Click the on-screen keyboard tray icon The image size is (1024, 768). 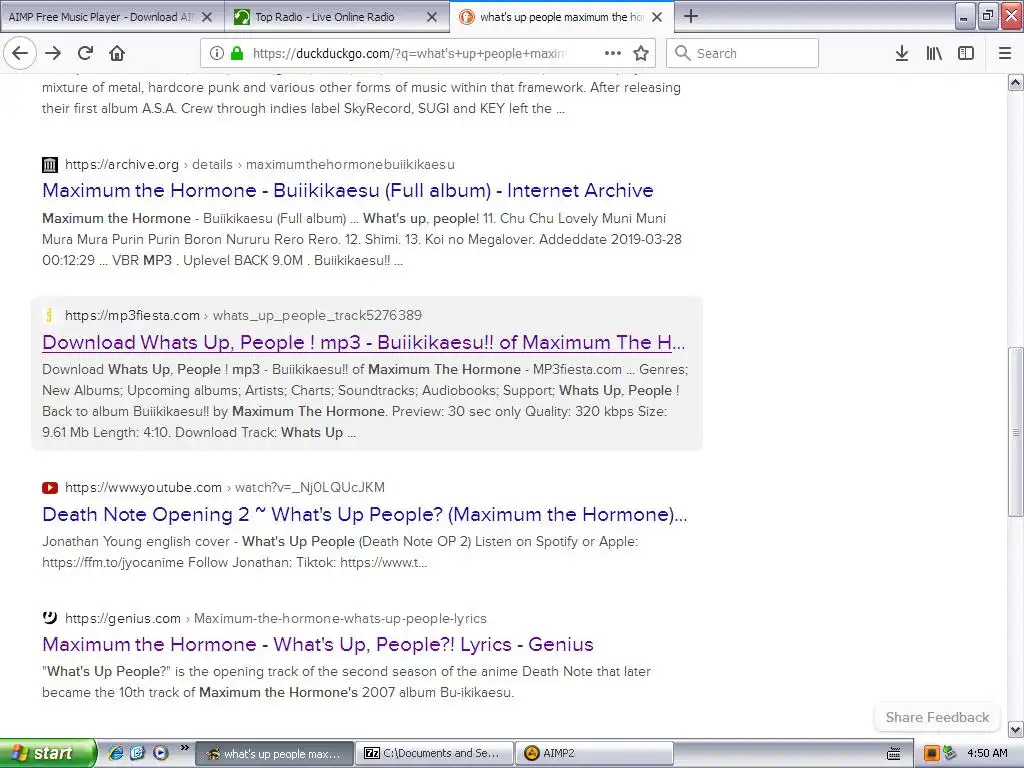[x=893, y=754]
